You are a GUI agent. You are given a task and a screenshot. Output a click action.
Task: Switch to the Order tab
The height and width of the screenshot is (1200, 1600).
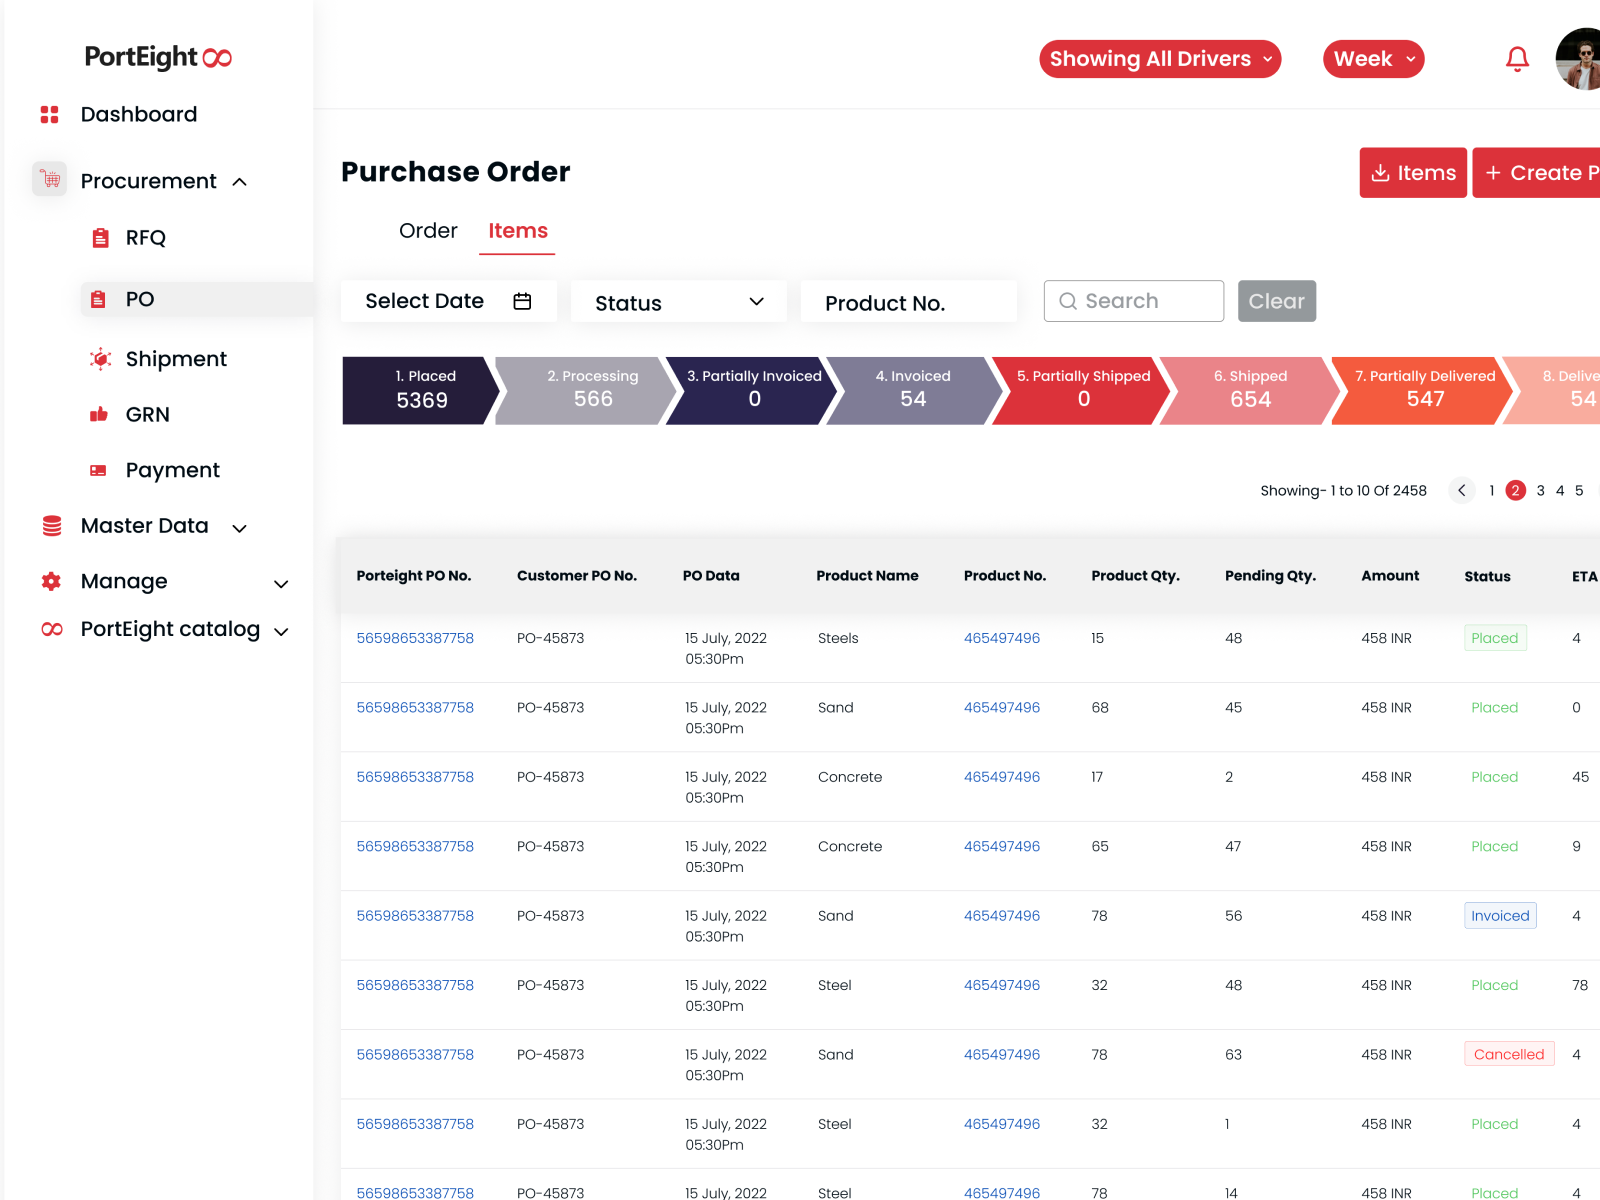coord(428,231)
